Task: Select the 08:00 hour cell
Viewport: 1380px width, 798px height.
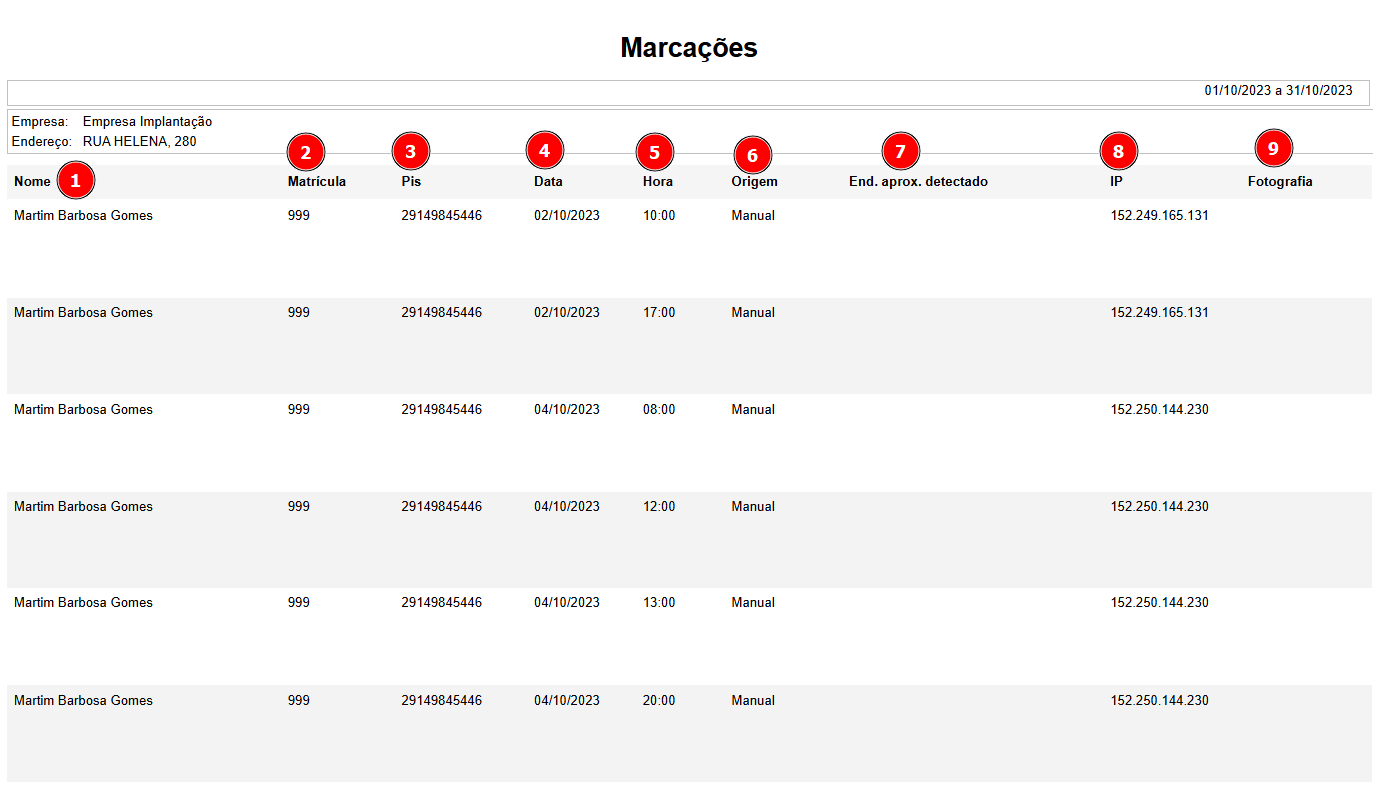Action: [659, 410]
